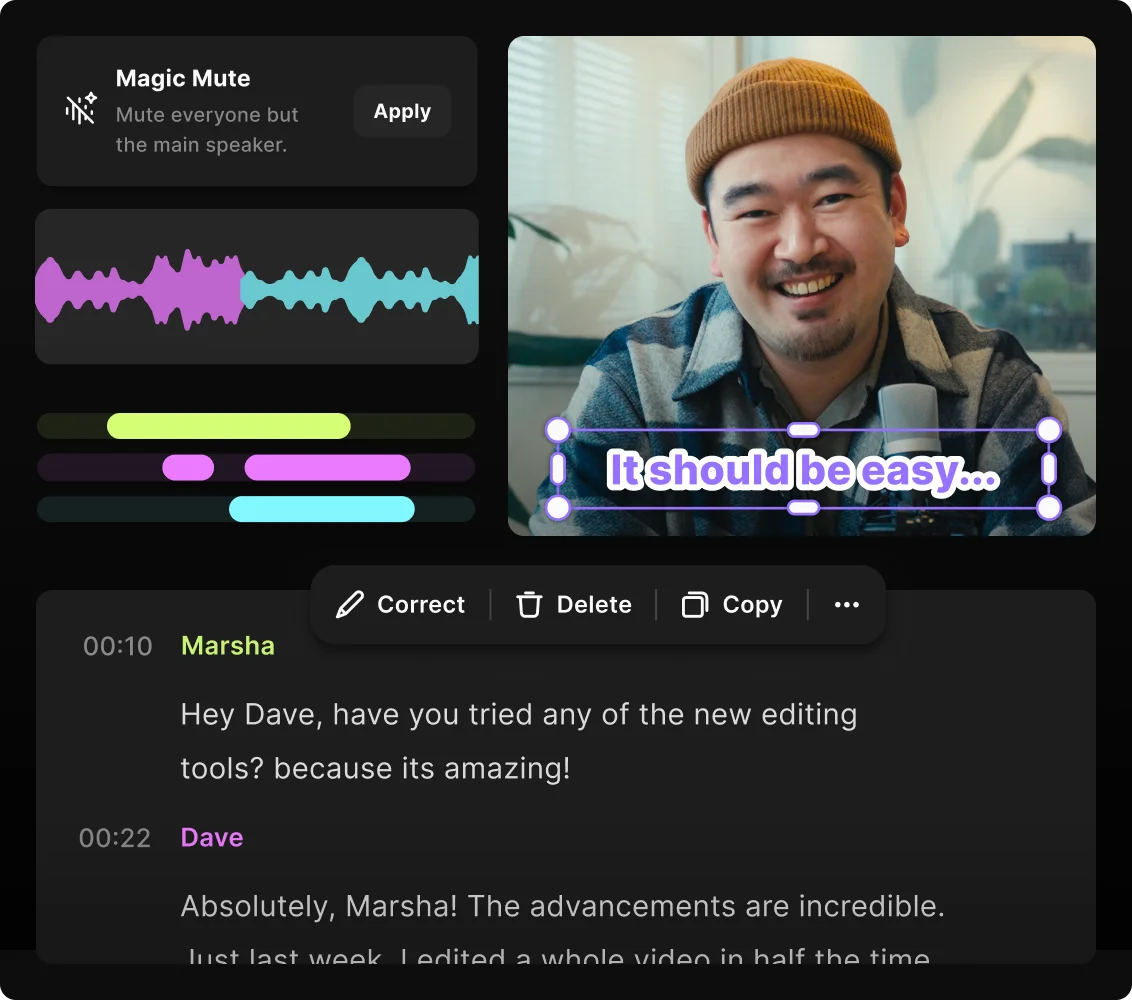Image resolution: width=1132 pixels, height=1000 pixels.
Task: Click speaker name Marsha to reassign speaker
Action: (228, 646)
